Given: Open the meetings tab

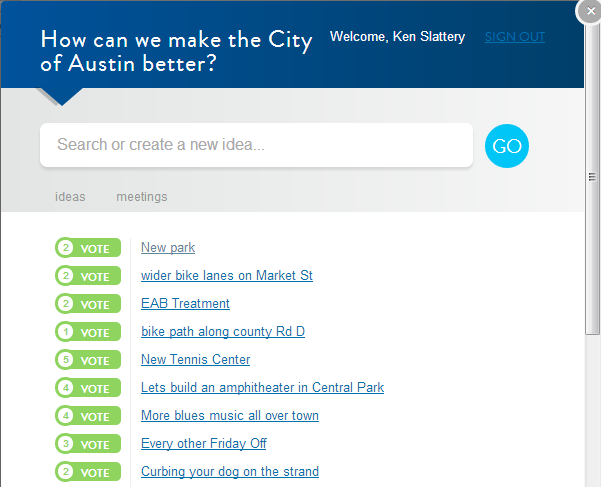Looking at the screenshot, I should pyautogui.click(x=141, y=197).
